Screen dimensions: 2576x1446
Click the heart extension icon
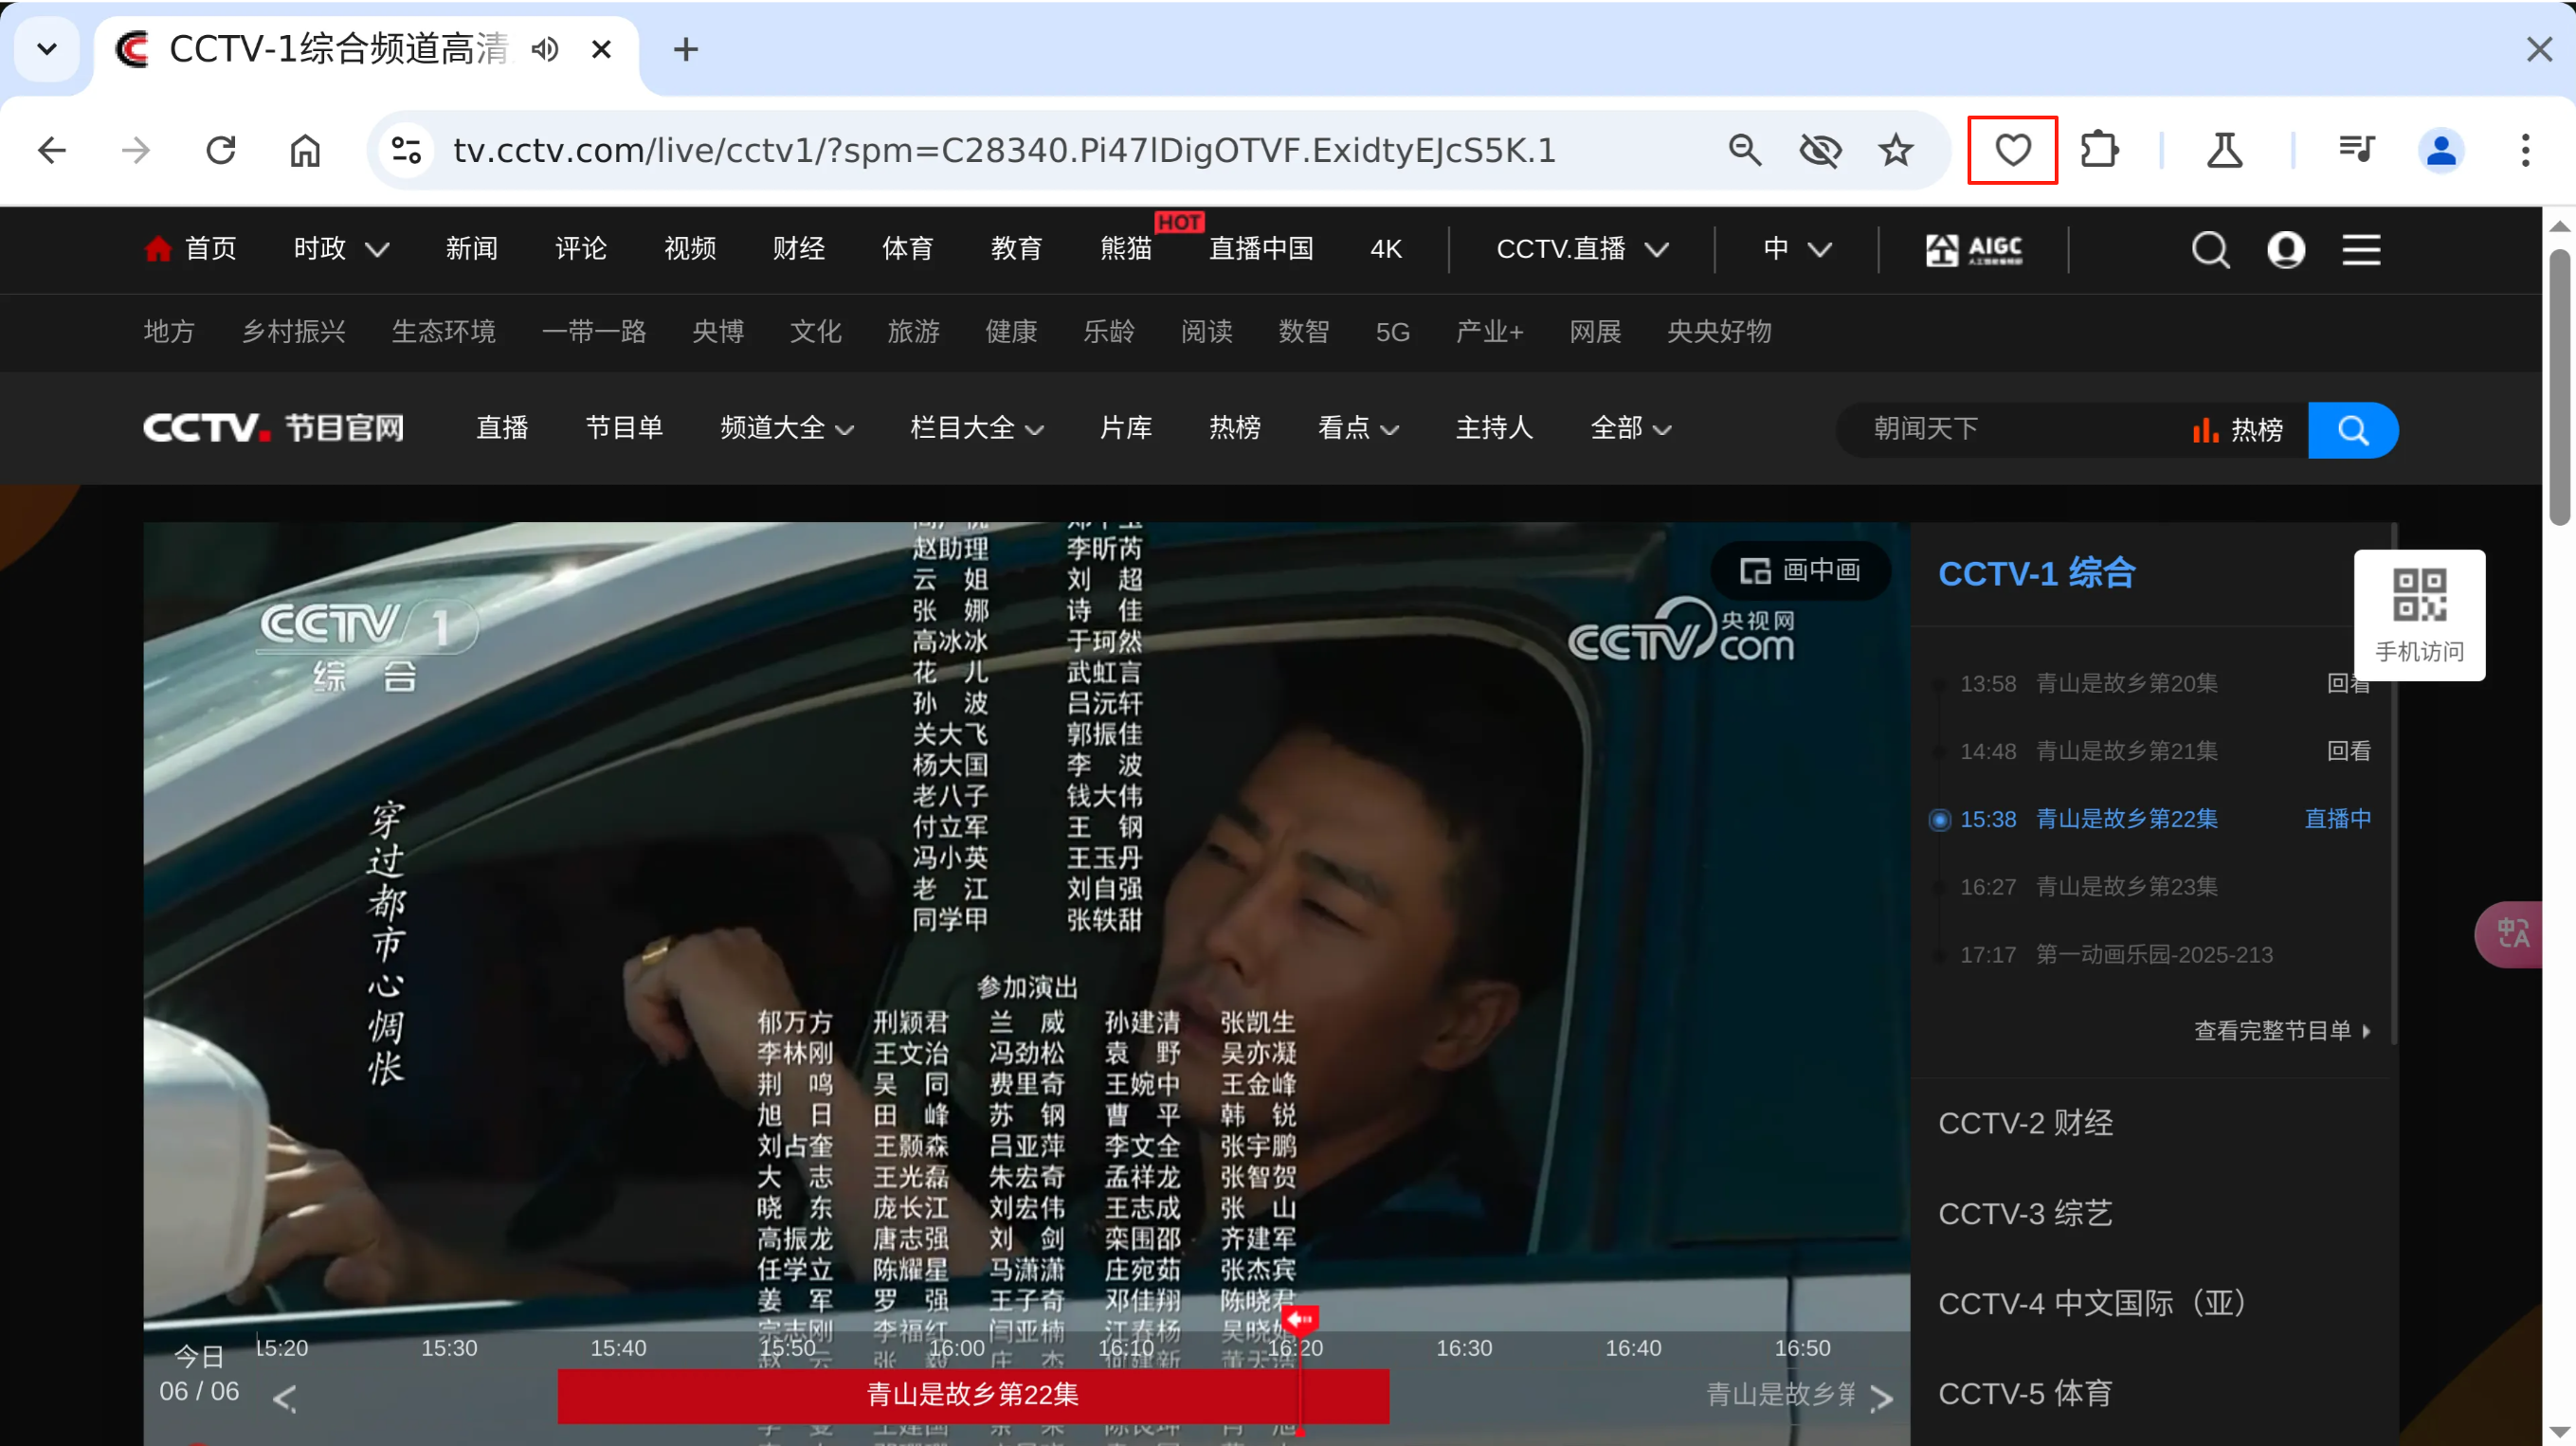(2012, 150)
